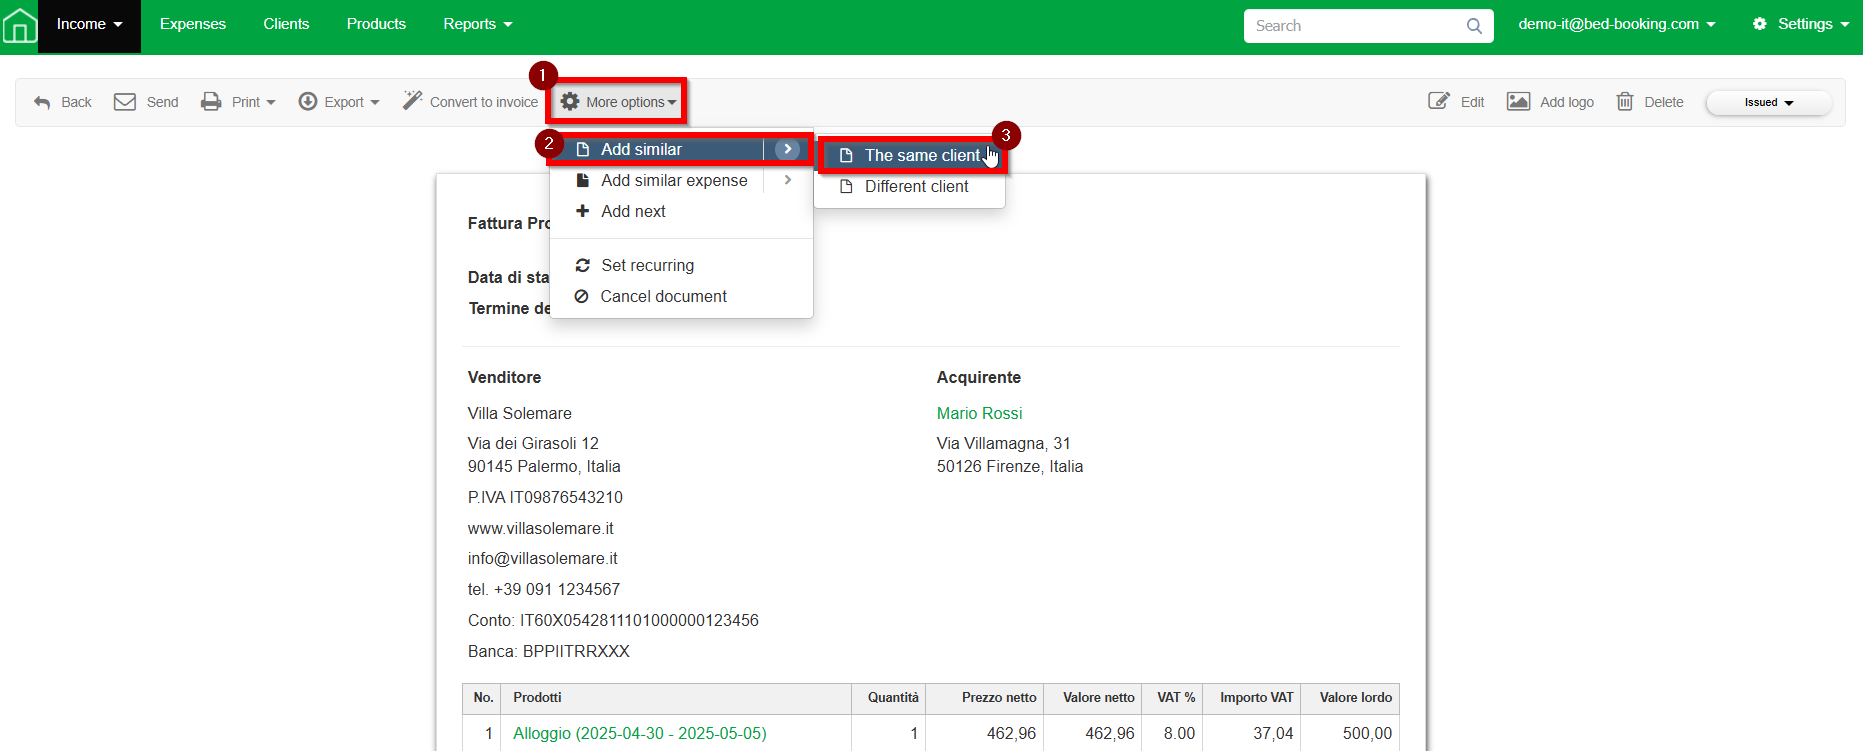Viewport: 1863px width, 751px height.
Task: Expand Add similar expense submenu arrow
Action: pos(788,180)
